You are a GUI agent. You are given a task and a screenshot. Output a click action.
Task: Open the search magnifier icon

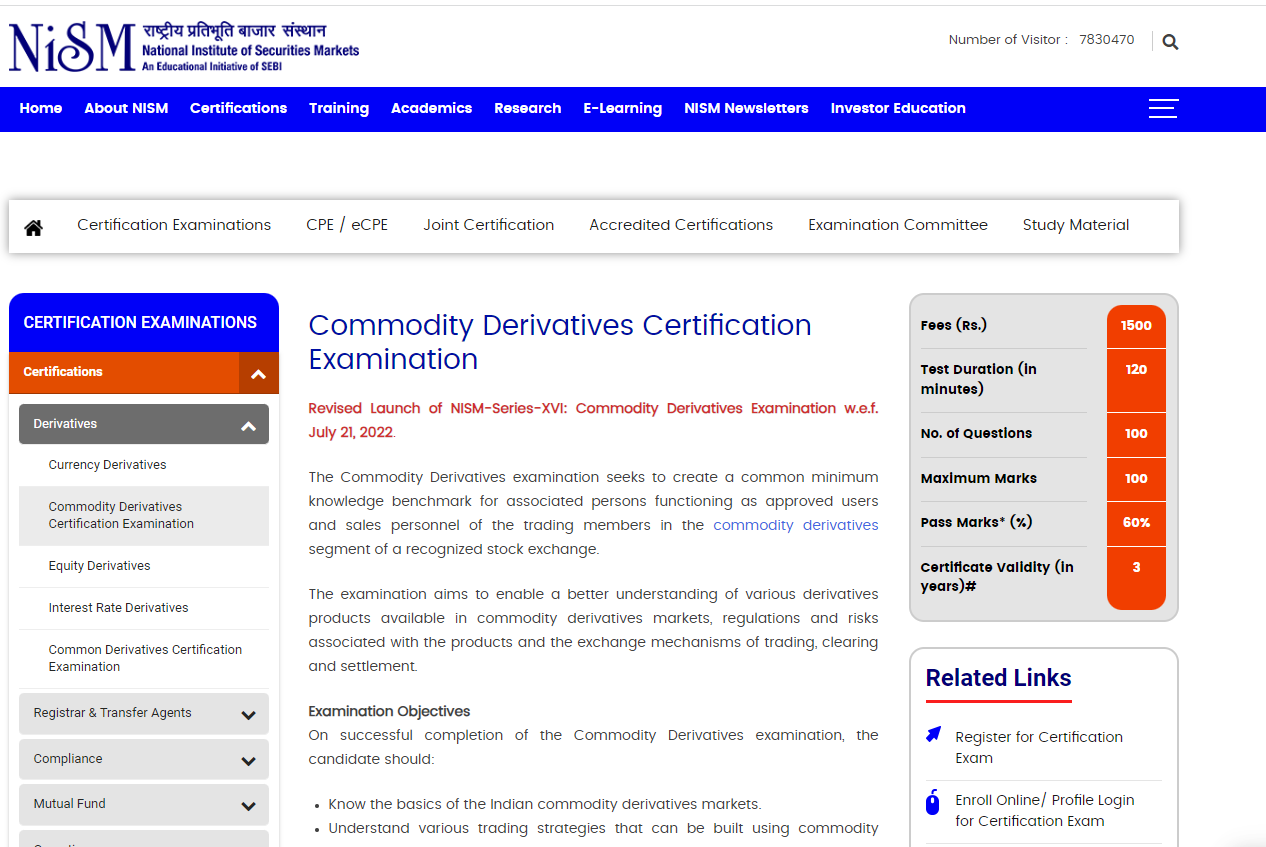click(1170, 42)
